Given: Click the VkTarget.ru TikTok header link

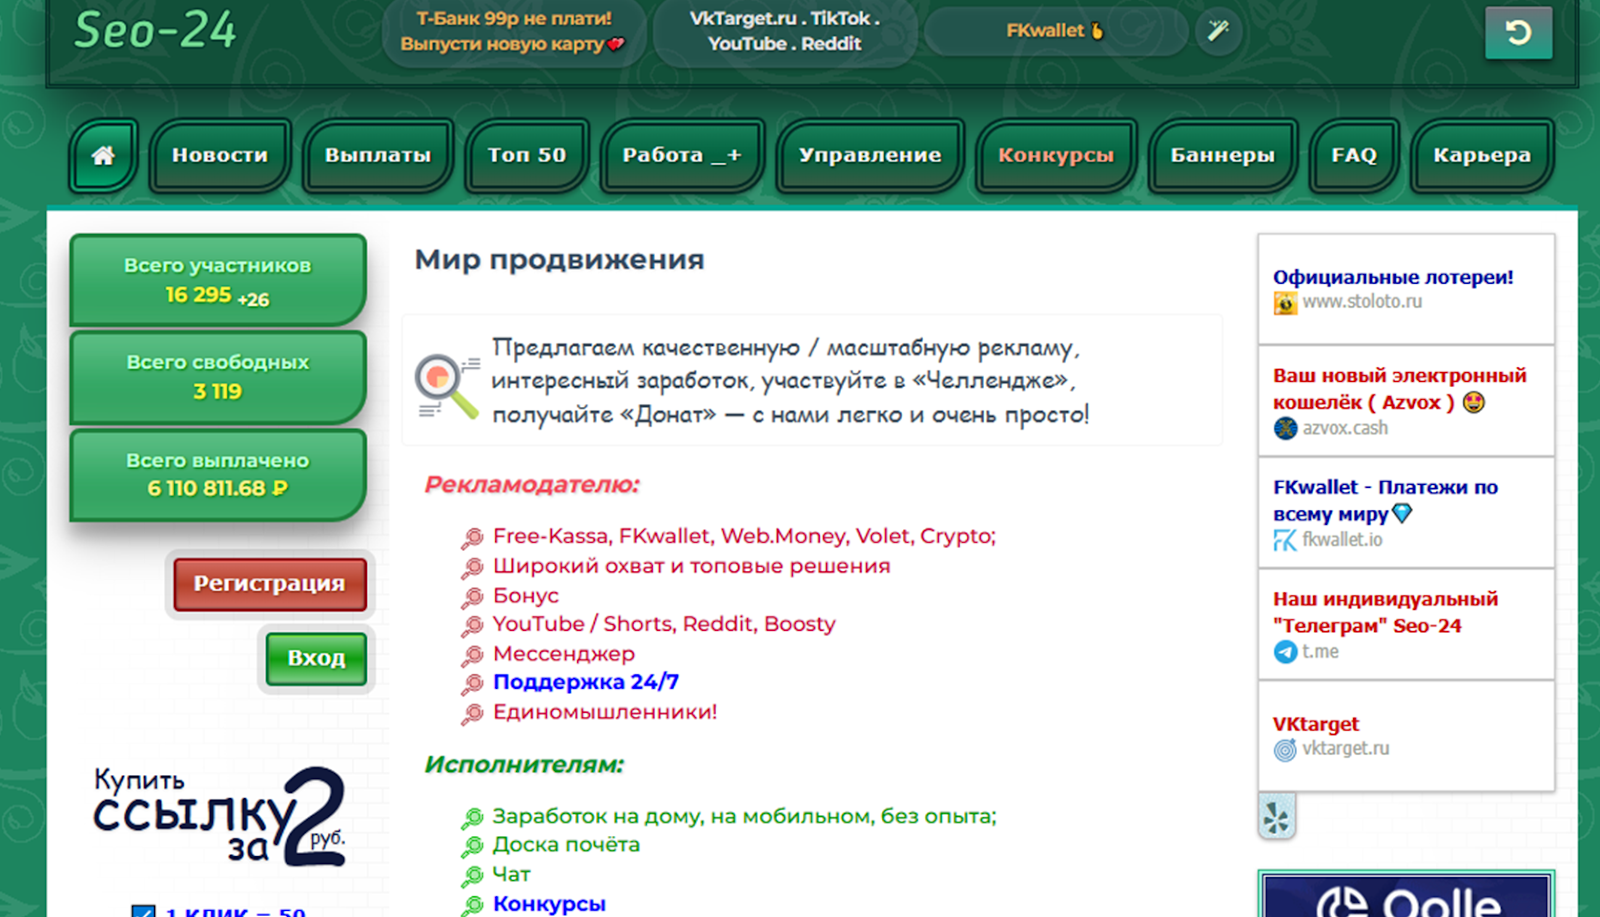Looking at the screenshot, I should coord(784,31).
